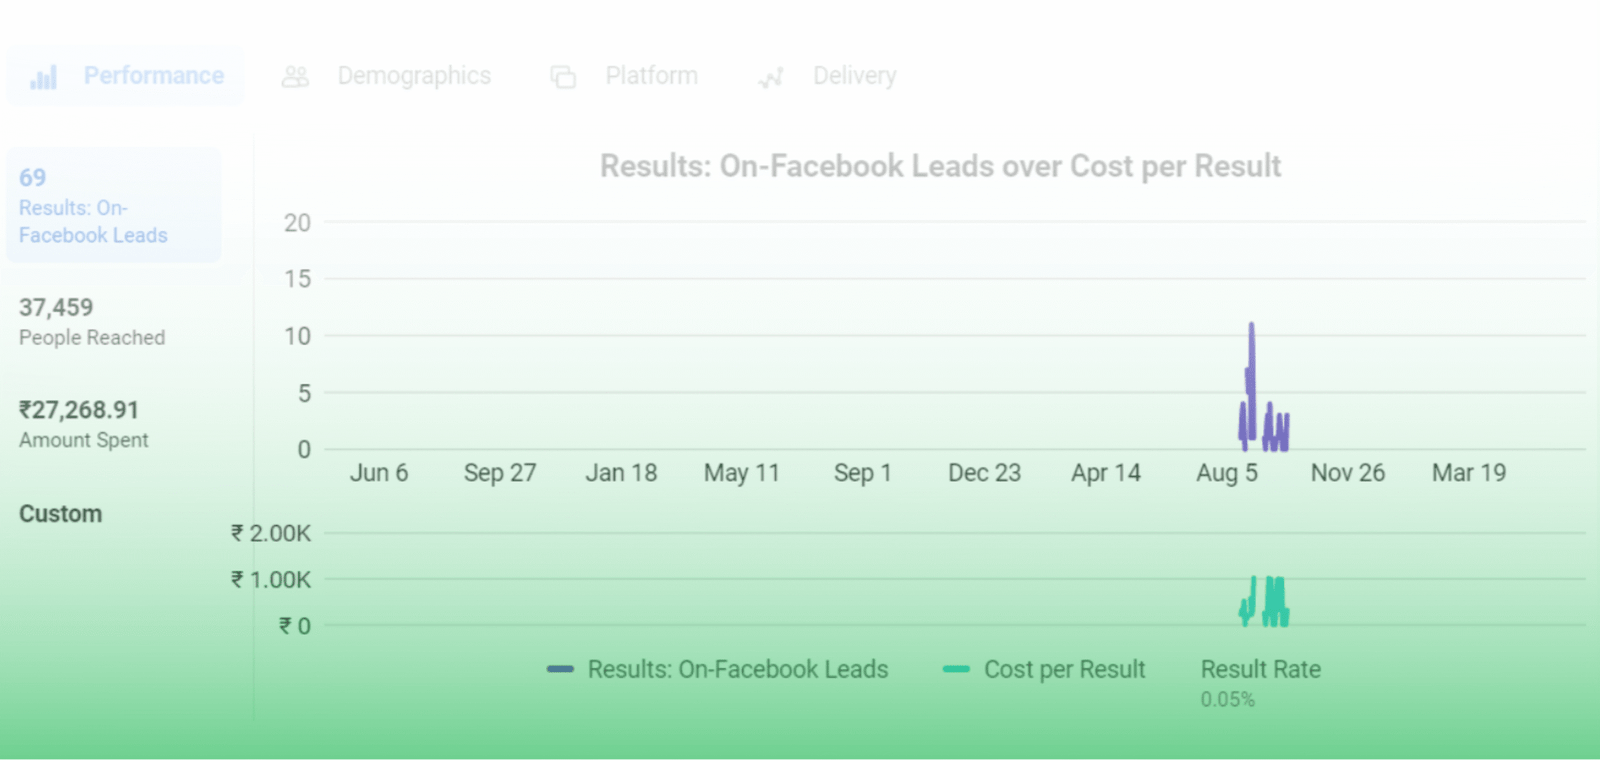The height and width of the screenshot is (760, 1600).
Task: Click the chart title above the graph
Action: pos(939,166)
